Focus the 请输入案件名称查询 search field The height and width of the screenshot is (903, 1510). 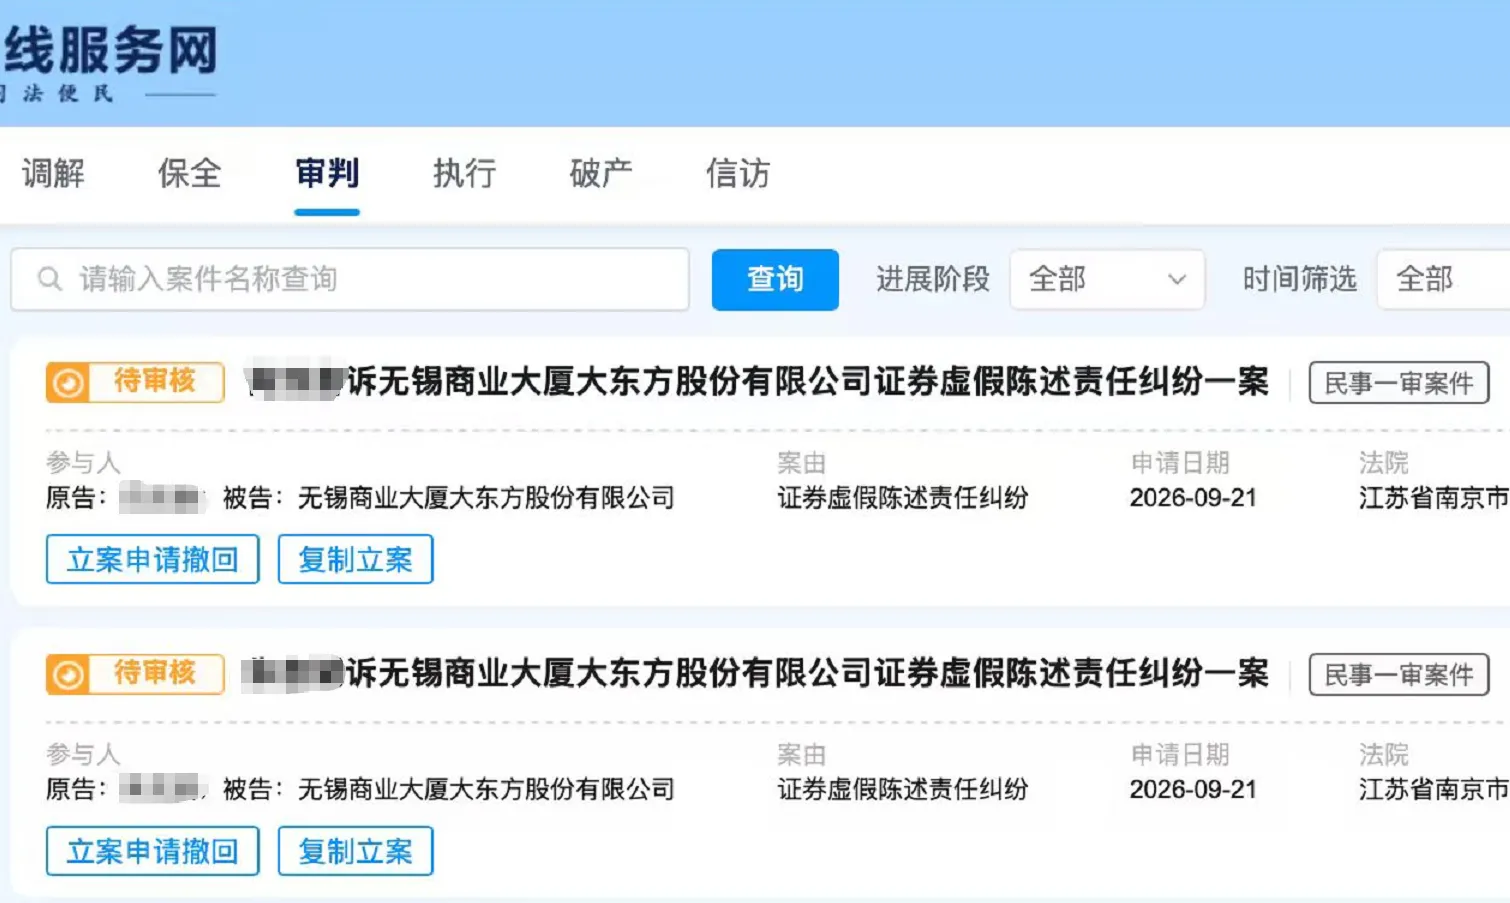tap(350, 279)
